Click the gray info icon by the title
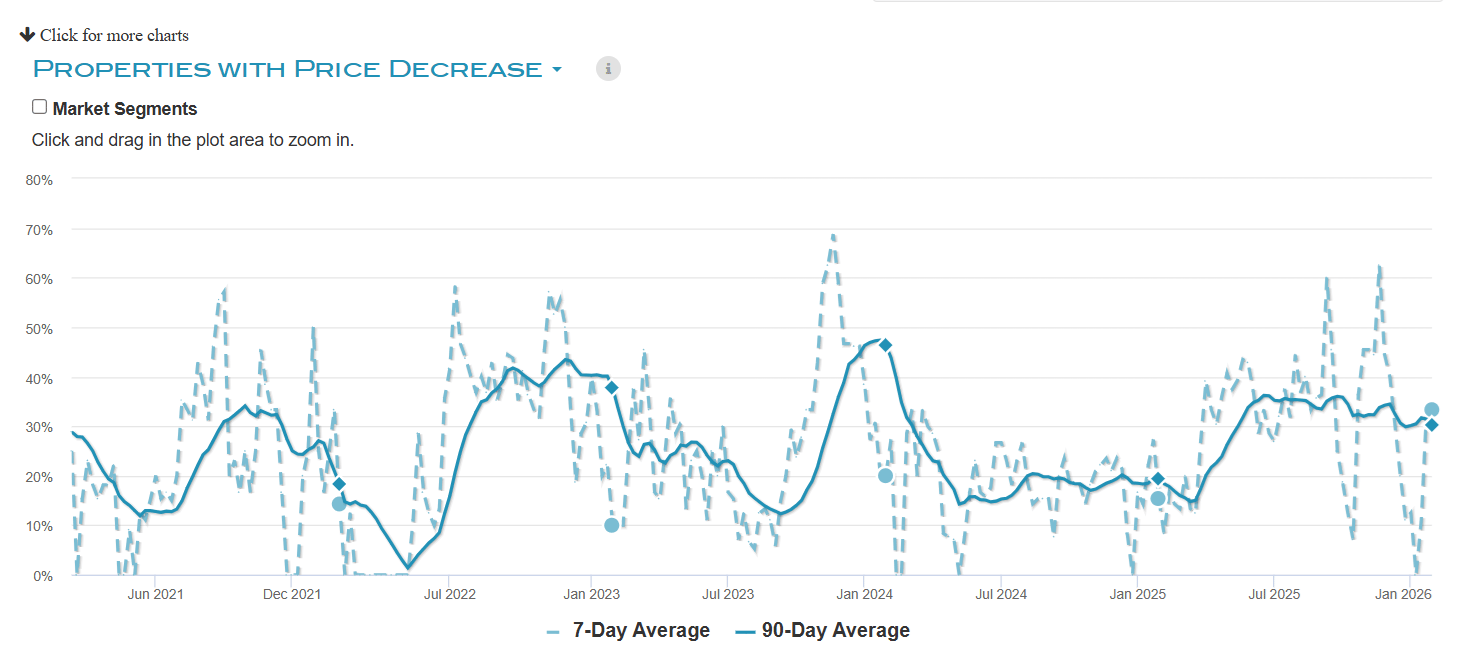 coord(608,69)
